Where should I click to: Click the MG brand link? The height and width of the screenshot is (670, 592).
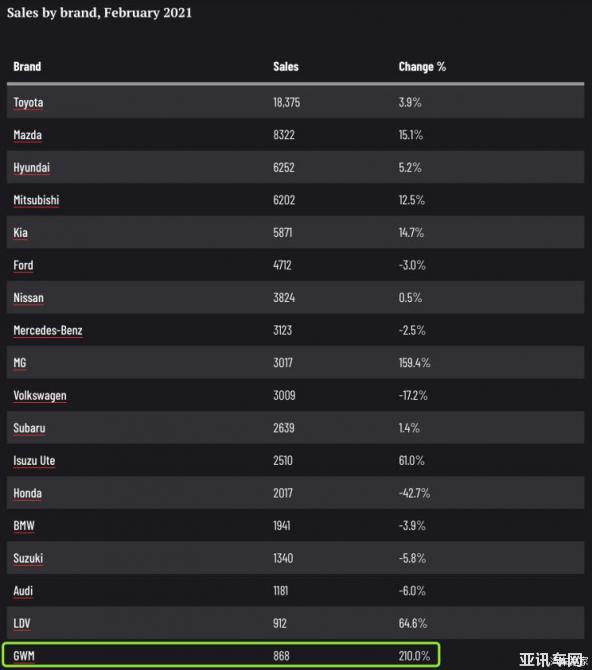tap(20, 363)
